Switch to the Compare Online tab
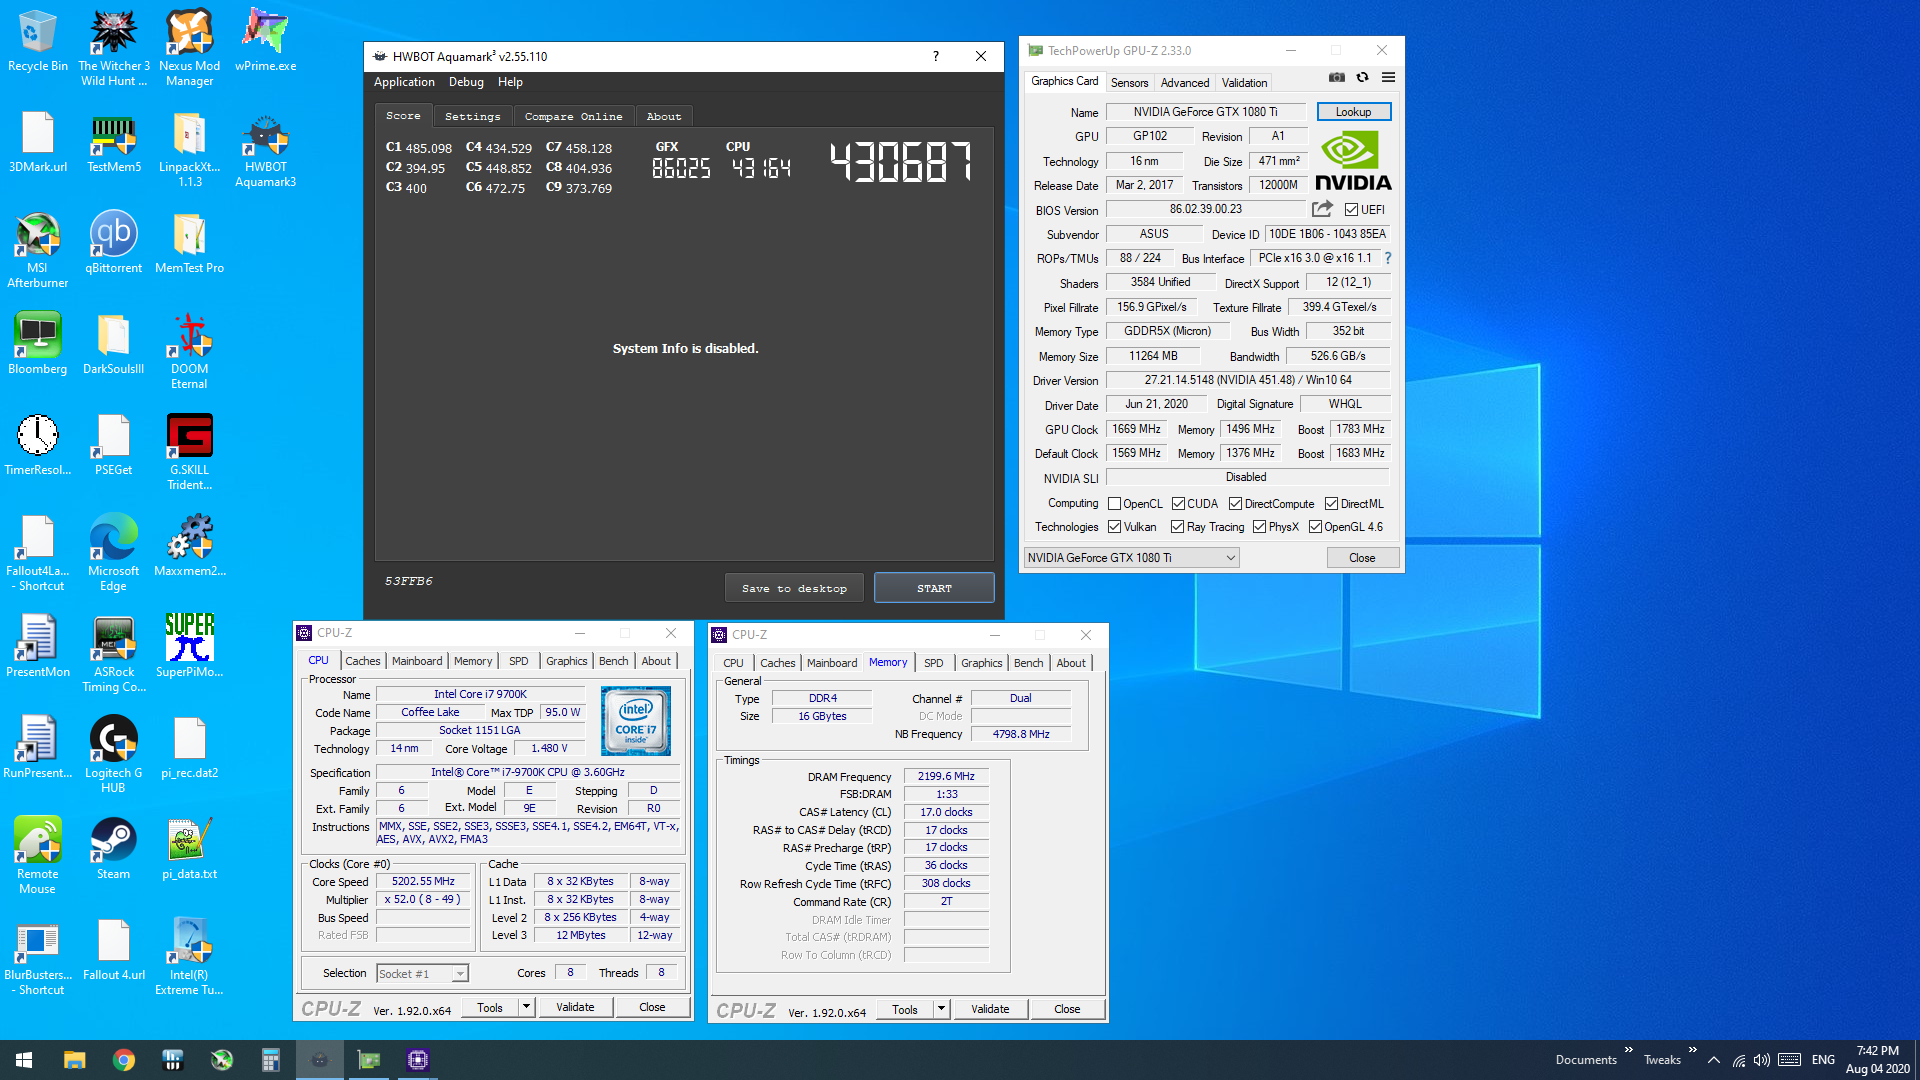The height and width of the screenshot is (1080, 1920). point(573,116)
